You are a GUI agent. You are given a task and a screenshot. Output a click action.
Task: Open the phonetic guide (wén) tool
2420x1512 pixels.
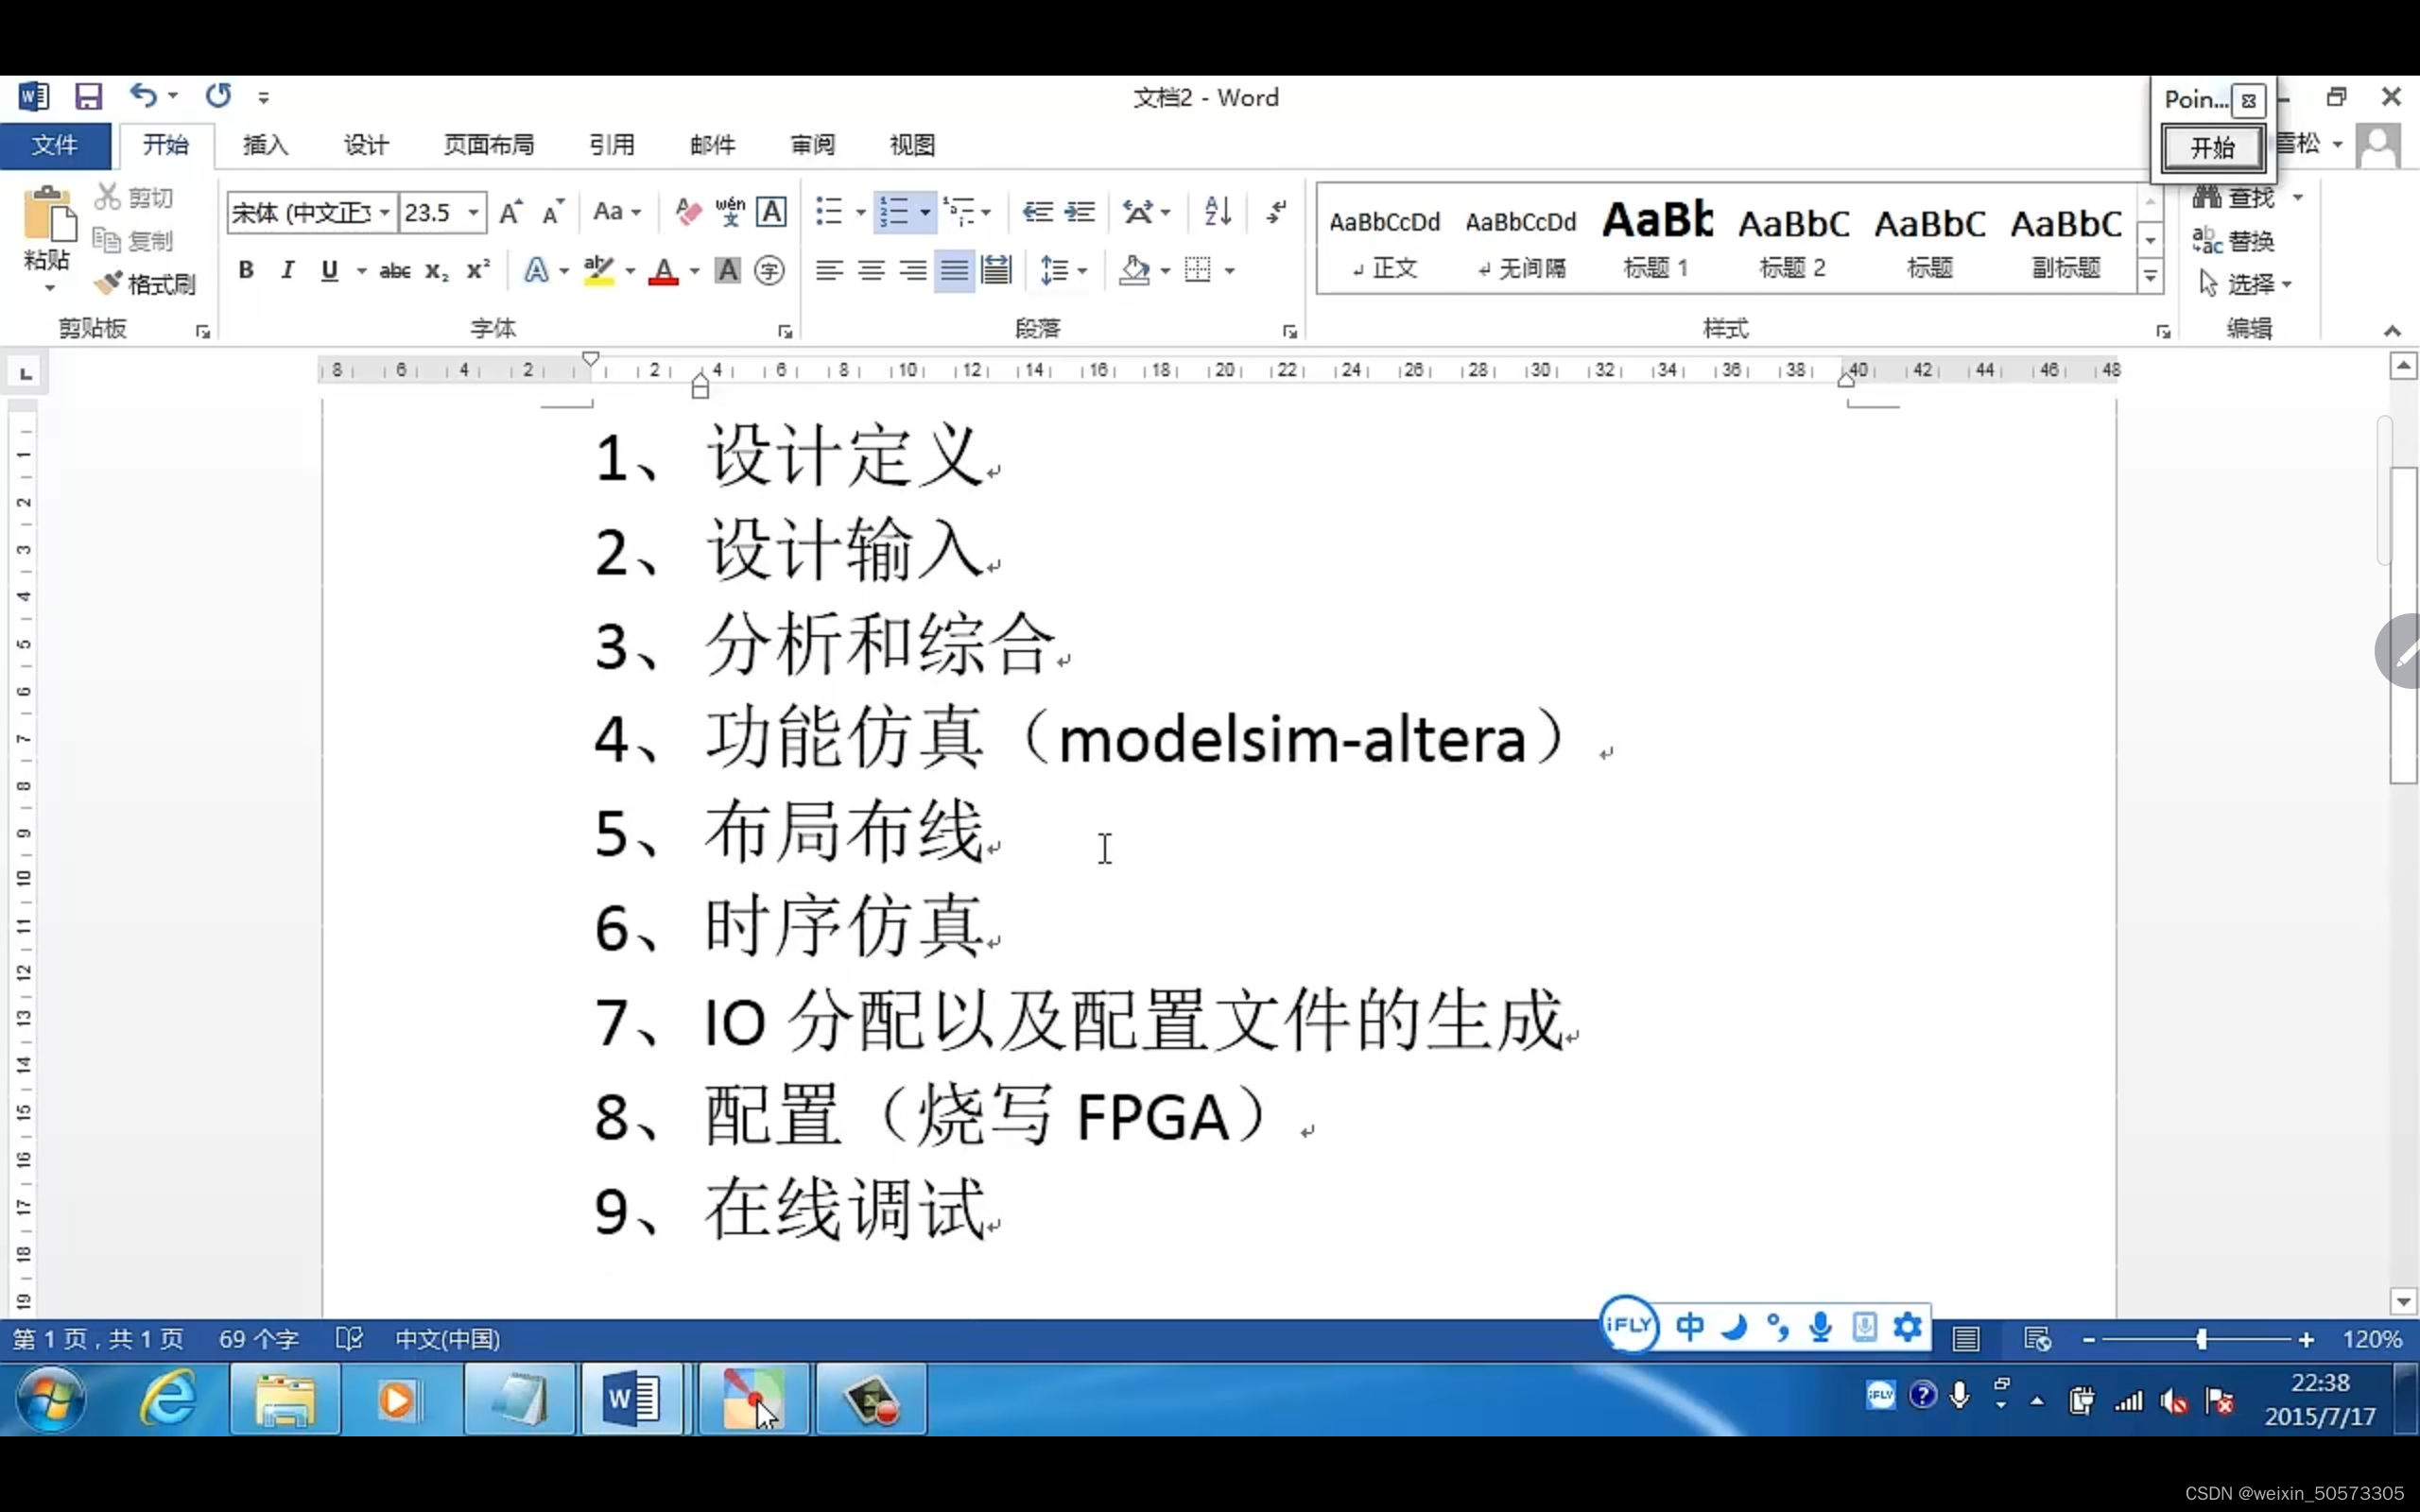pyautogui.click(x=730, y=212)
